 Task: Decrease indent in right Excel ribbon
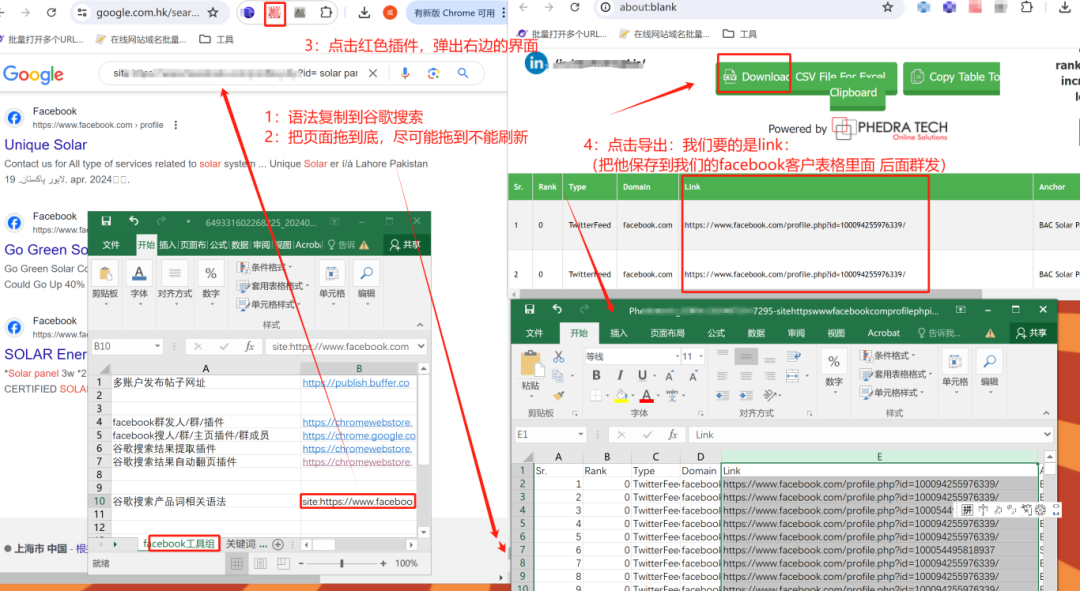(723, 395)
